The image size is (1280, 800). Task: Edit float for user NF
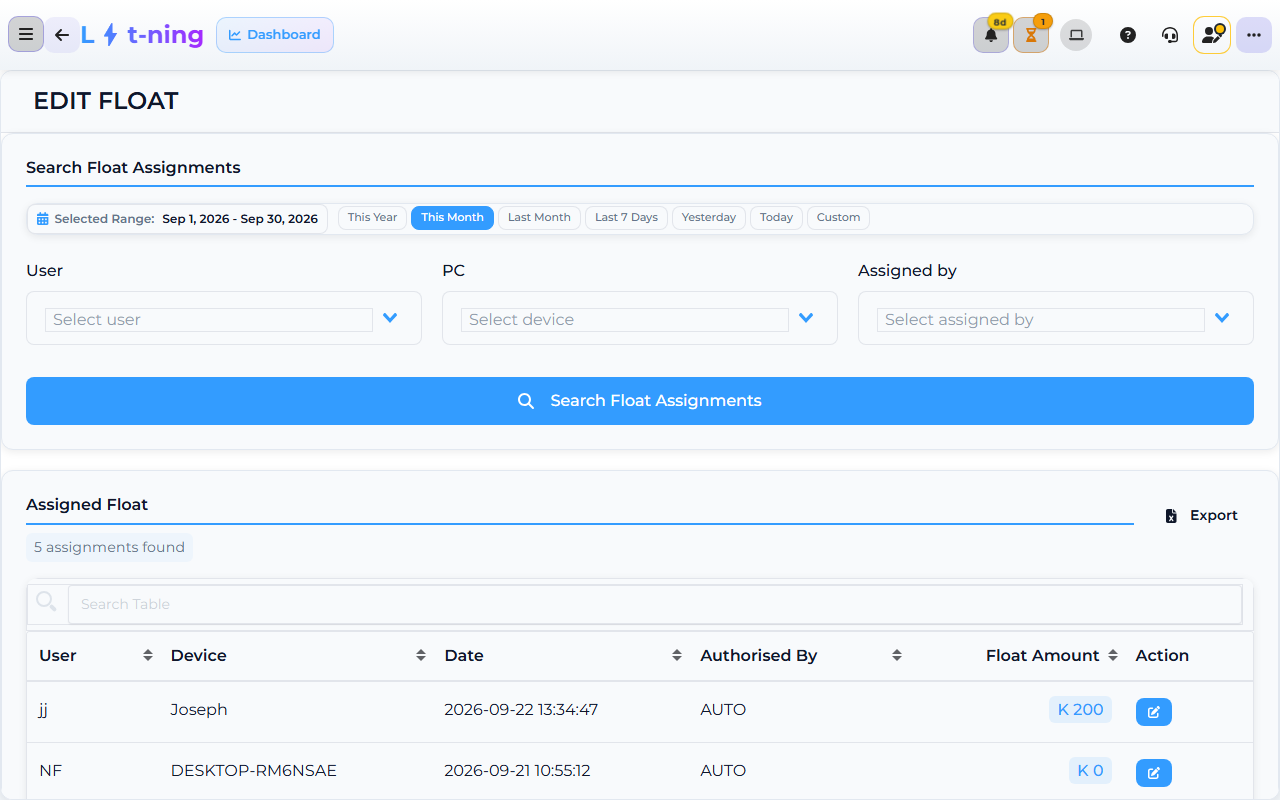click(1153, 773)
